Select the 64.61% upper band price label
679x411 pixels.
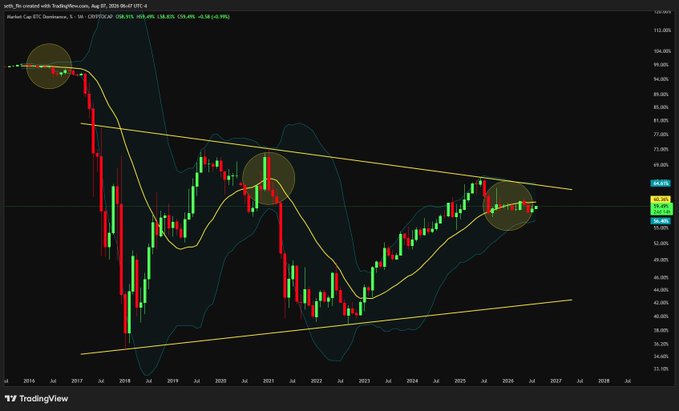(660, 184)
